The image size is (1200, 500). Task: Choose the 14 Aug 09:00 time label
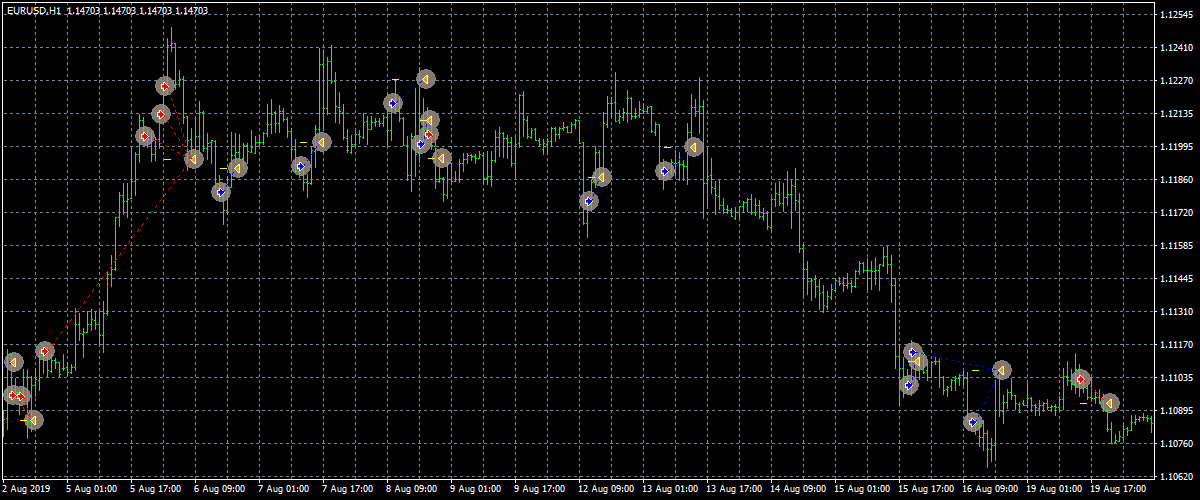point(798,490)
